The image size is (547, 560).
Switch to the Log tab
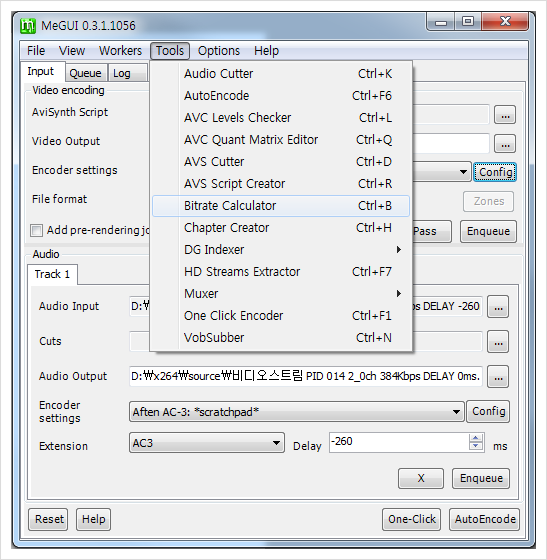(x=127, y=73)
